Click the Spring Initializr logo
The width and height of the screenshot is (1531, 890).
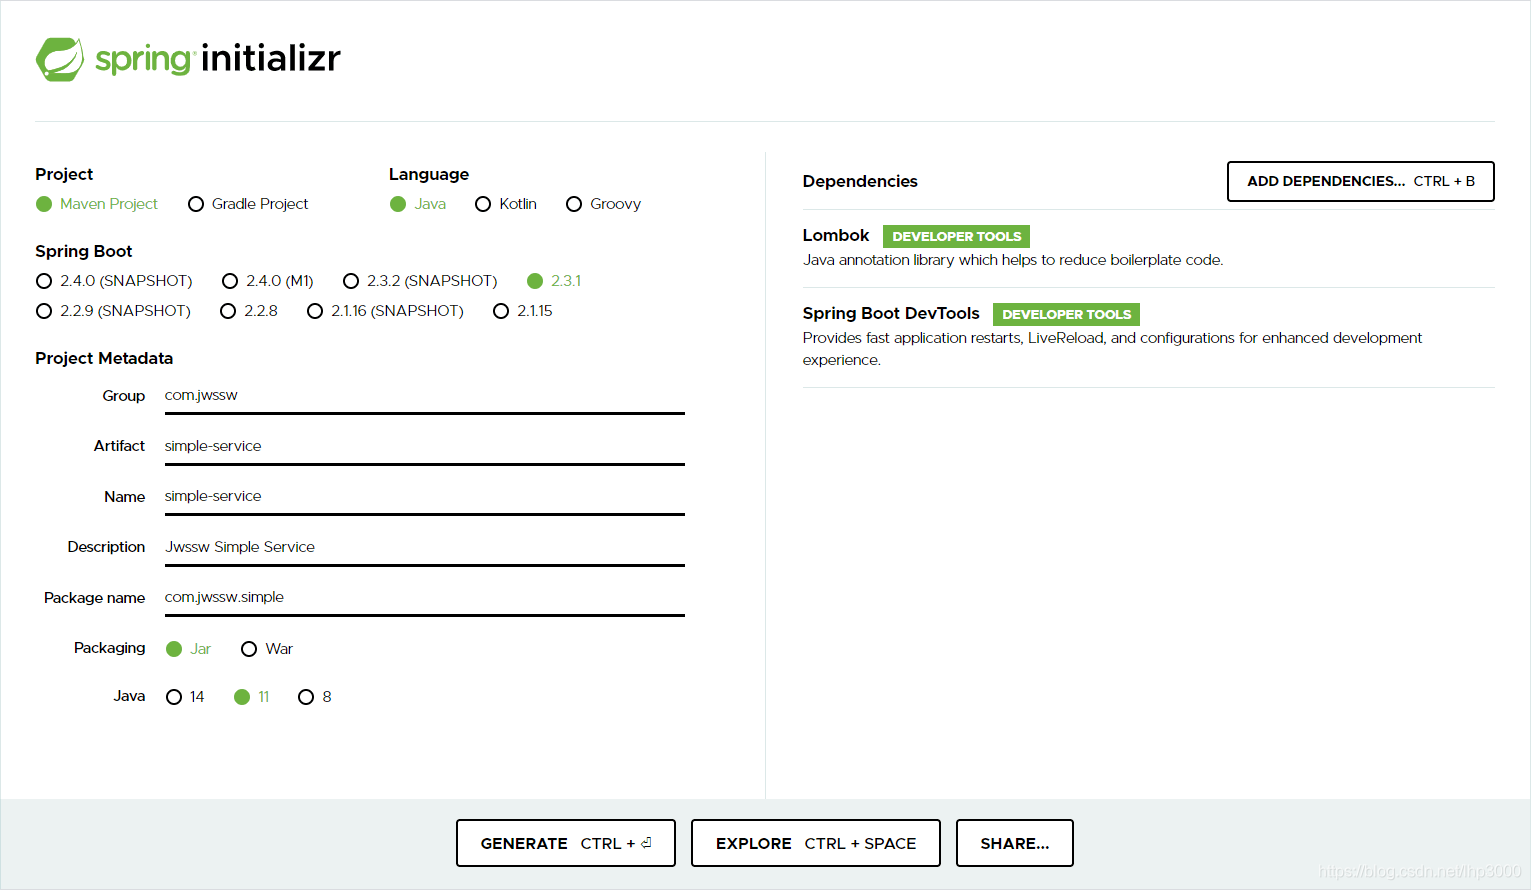pyautogui.click(x=188, y=59)
